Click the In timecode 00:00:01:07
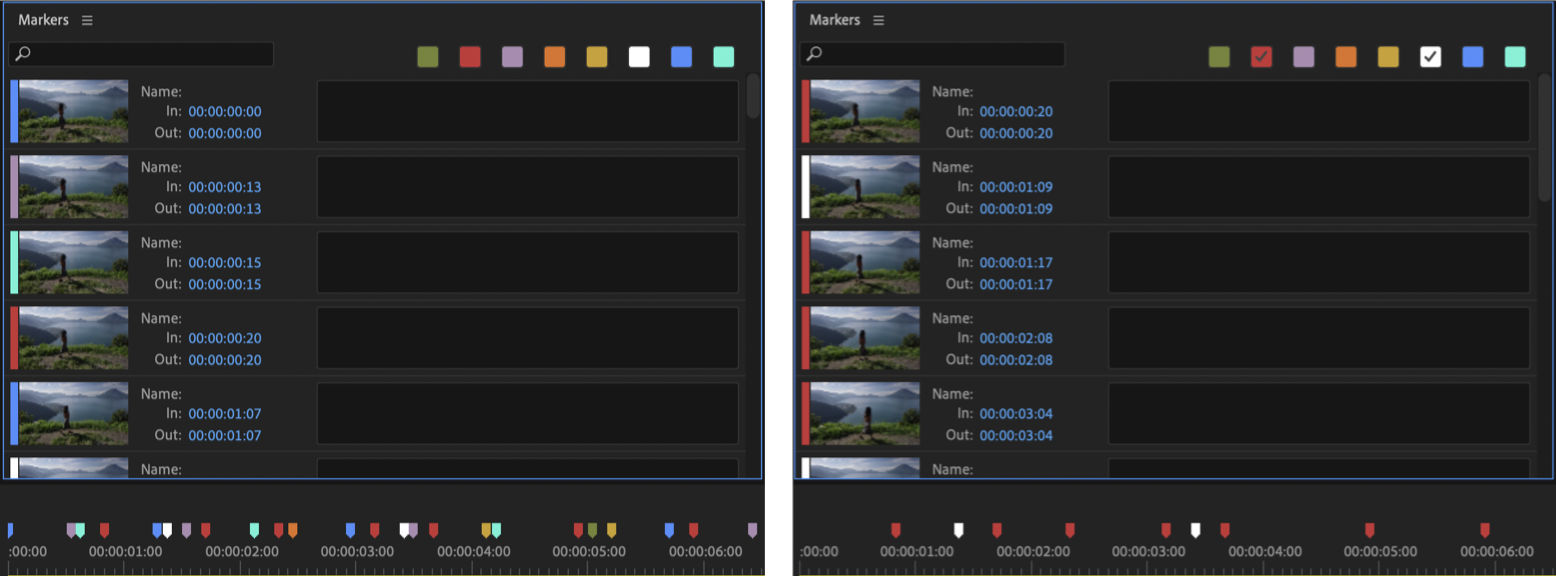The width and height of the screenshot is (1556, 576). (225, 414)
